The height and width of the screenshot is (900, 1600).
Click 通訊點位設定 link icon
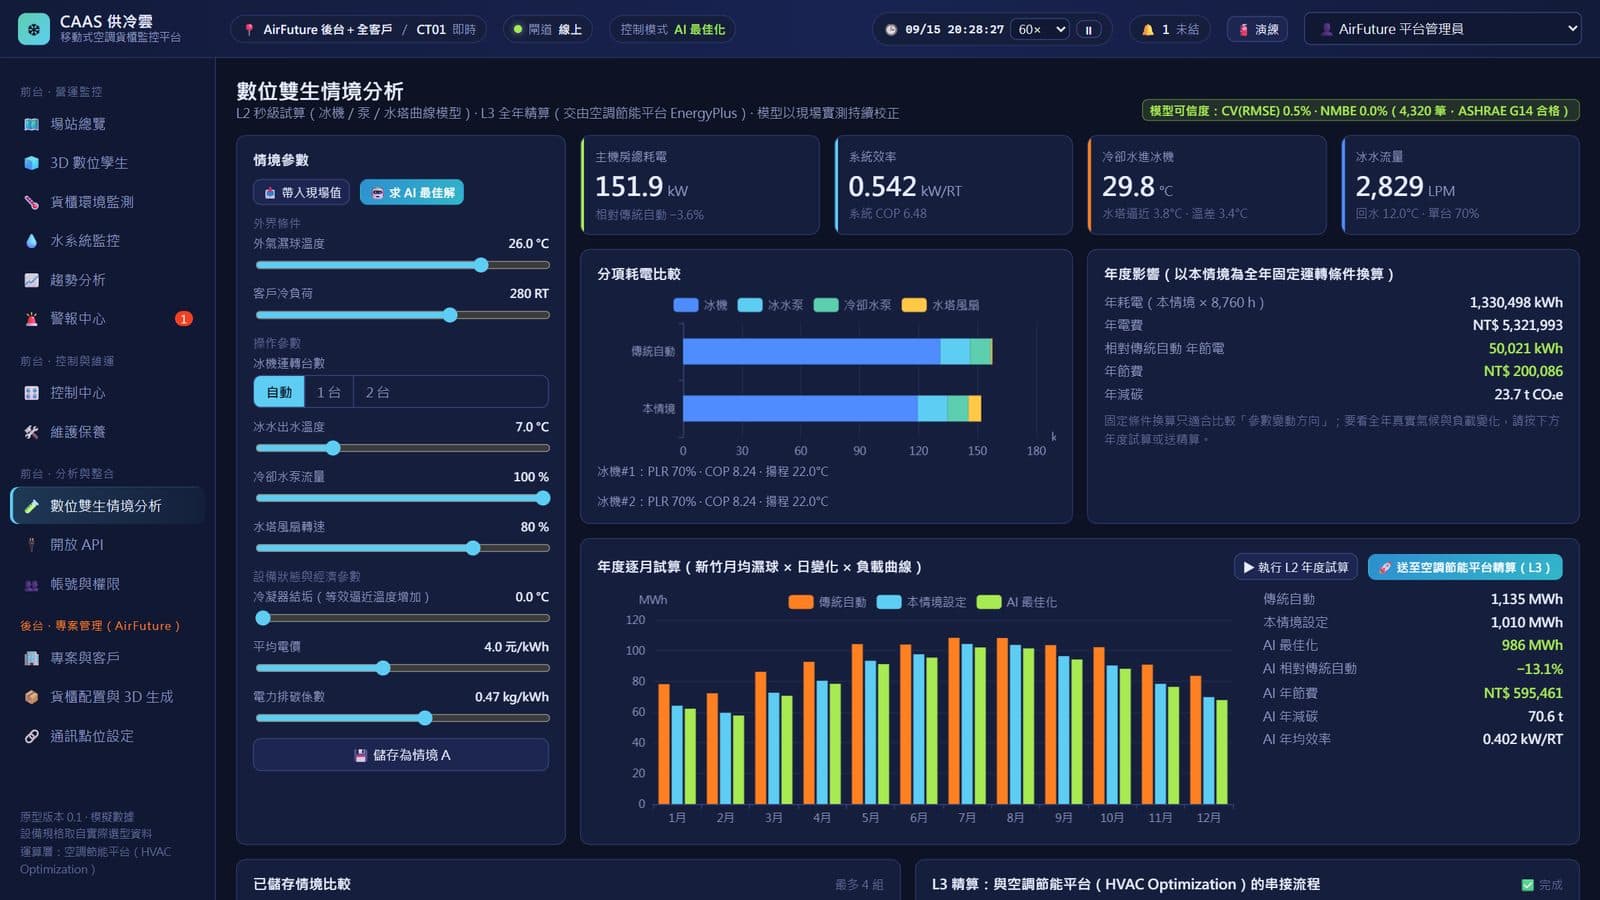click(x=31, y=736)
